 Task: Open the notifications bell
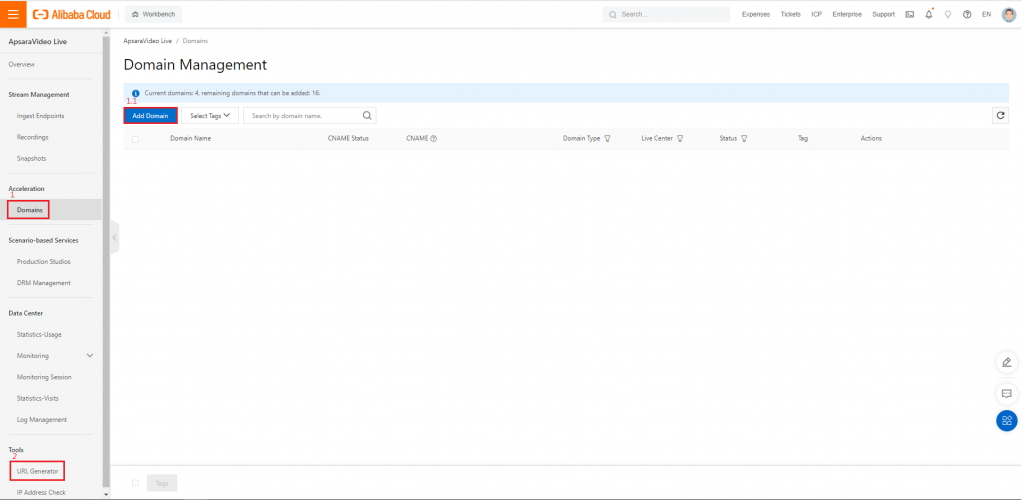pos(929,14)
